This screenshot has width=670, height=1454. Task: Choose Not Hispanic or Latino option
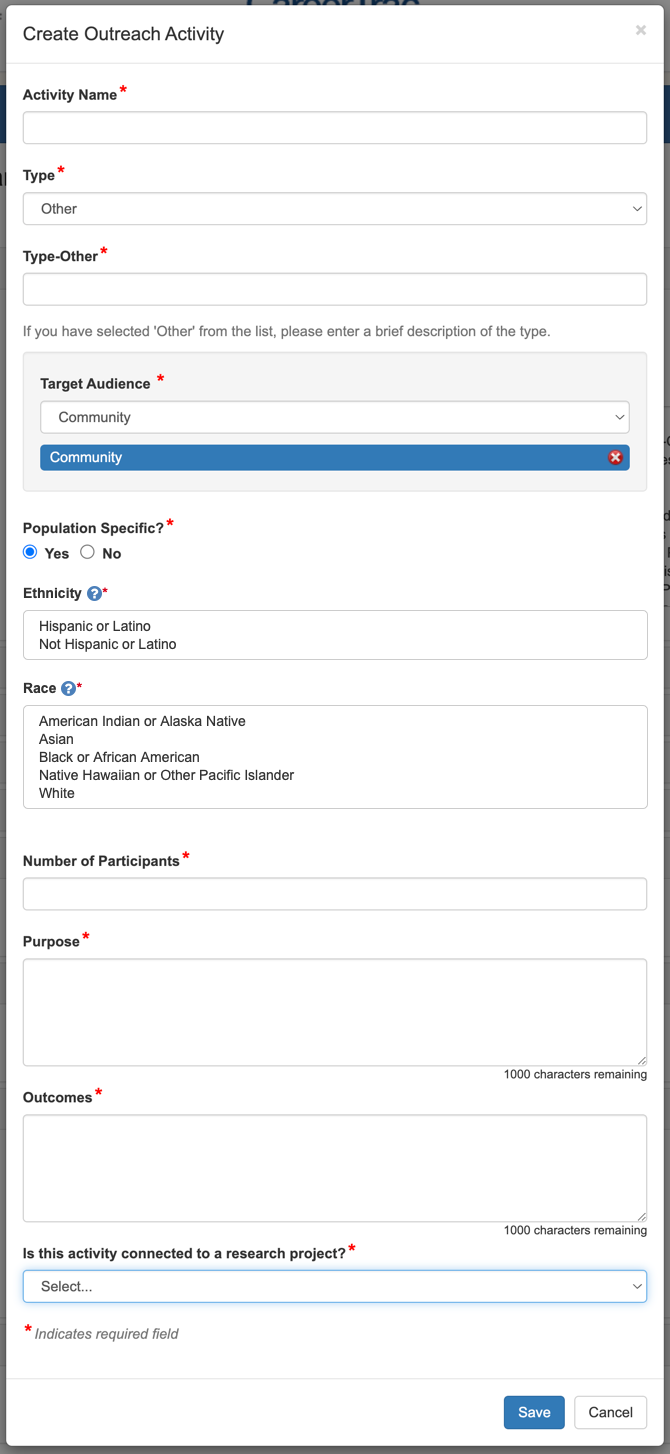(108, 645)
